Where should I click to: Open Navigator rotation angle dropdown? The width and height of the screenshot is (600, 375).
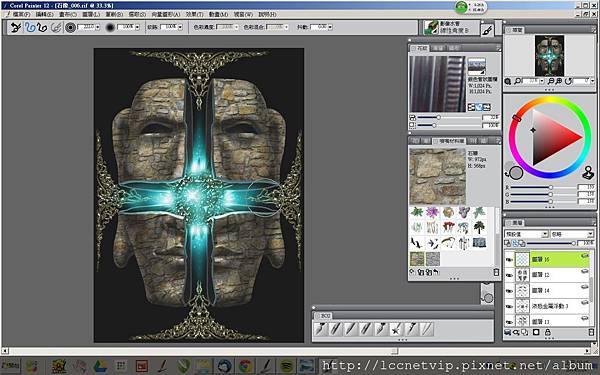pos(592,81)
